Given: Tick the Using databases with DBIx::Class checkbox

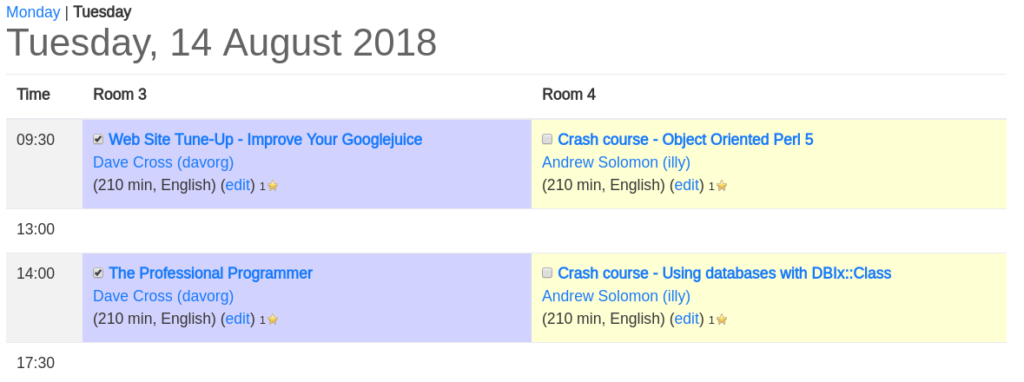Looking at the screenshot, I should pos(547,273).
